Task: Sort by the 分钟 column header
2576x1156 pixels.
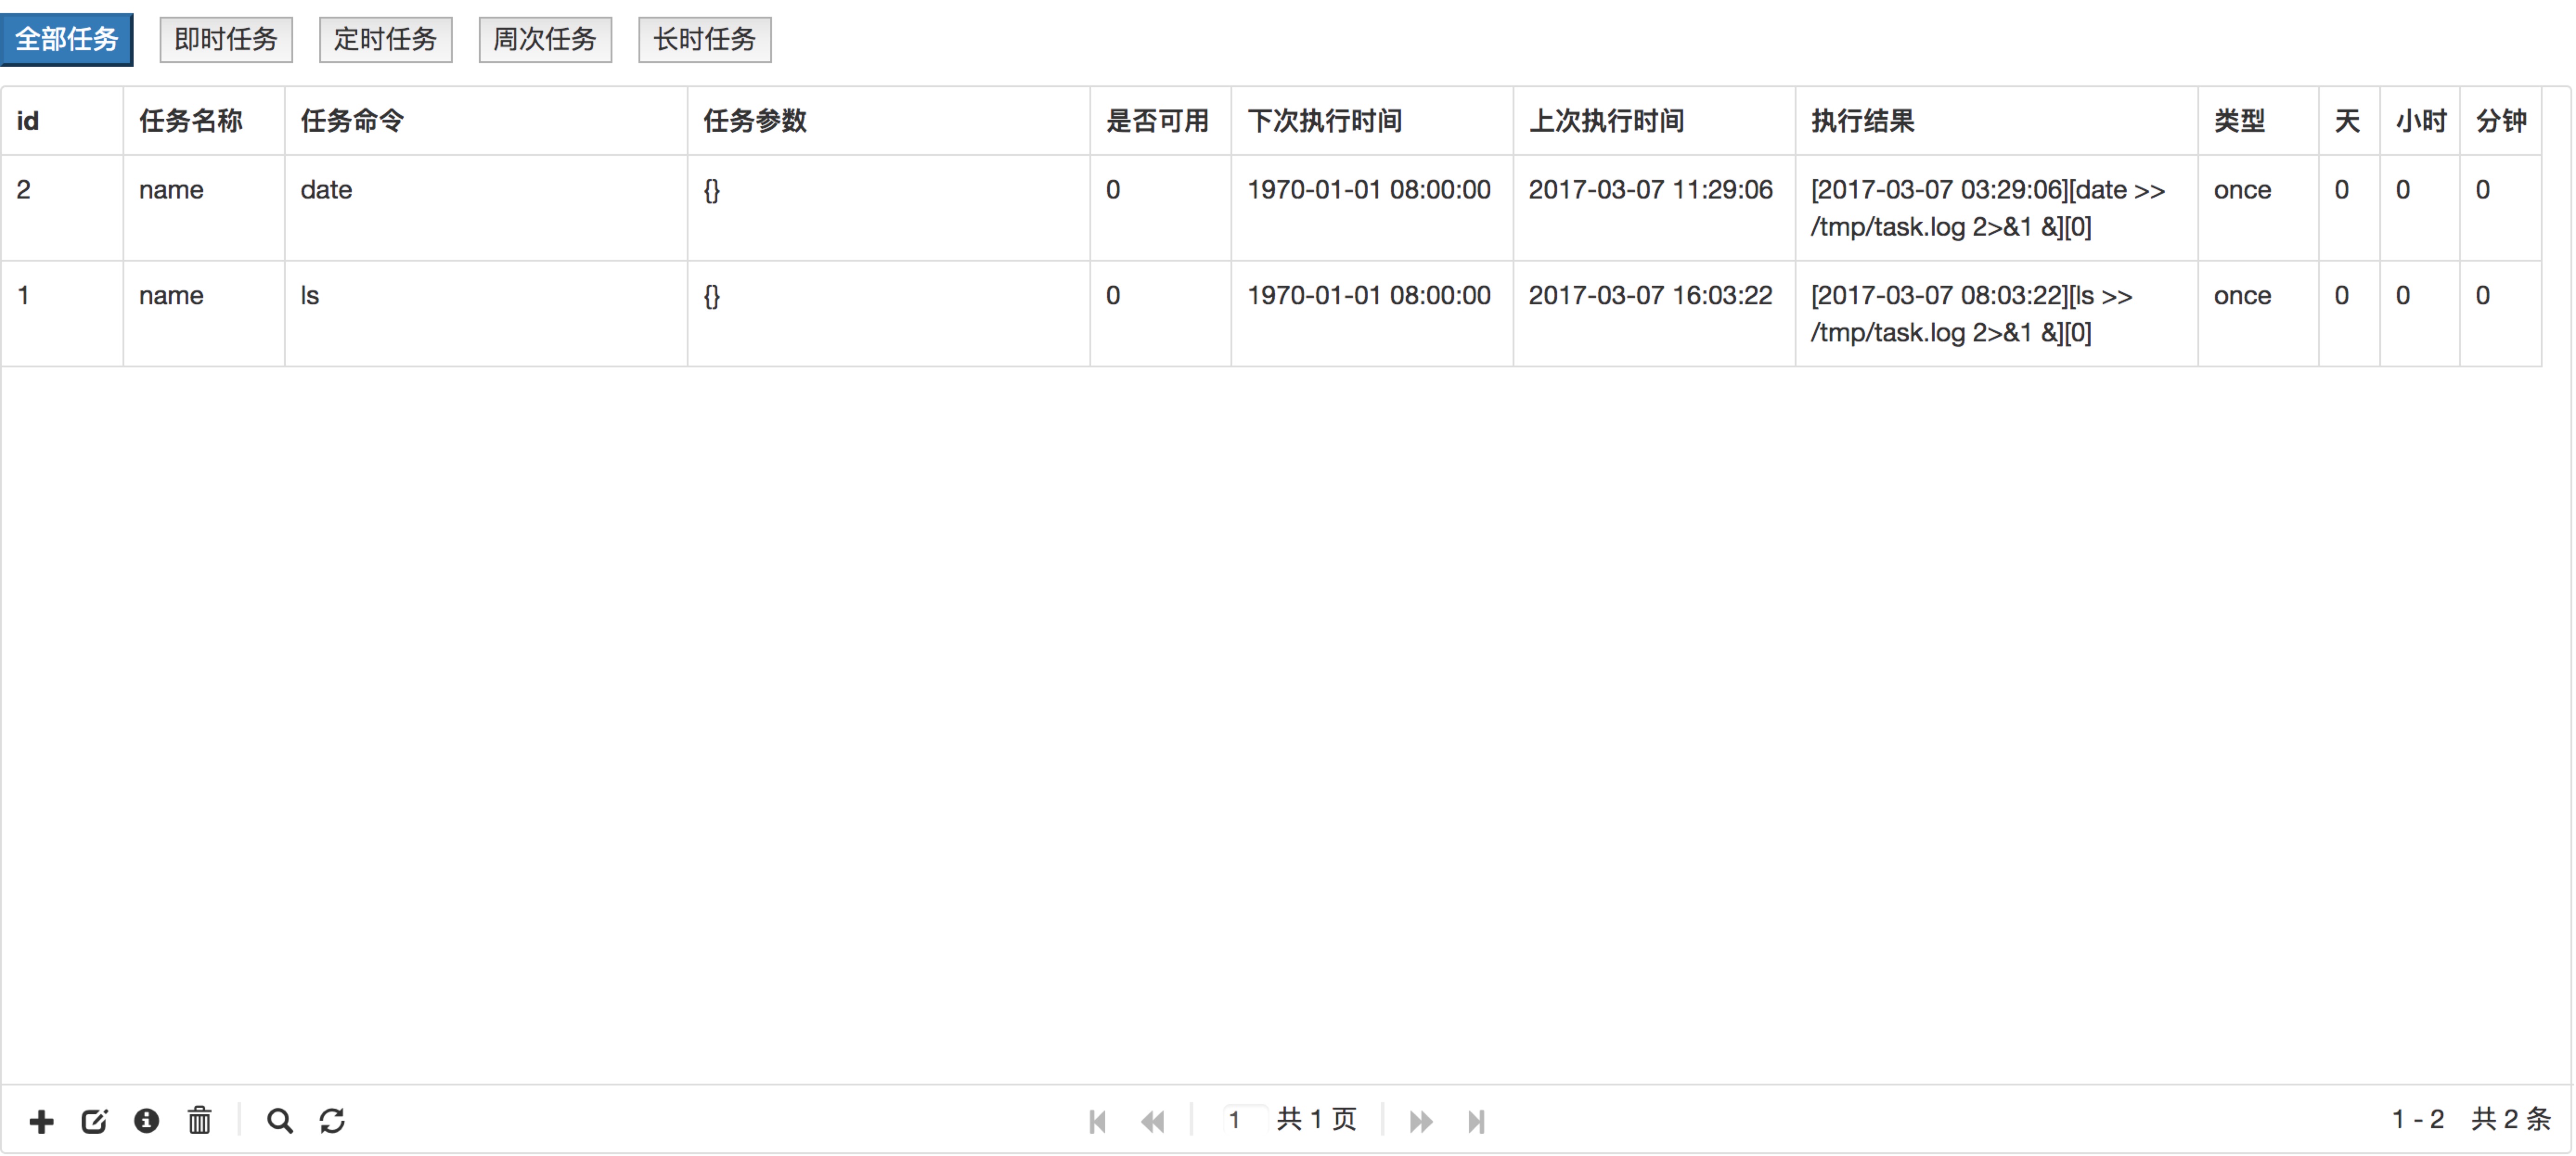Action: 2501,121
